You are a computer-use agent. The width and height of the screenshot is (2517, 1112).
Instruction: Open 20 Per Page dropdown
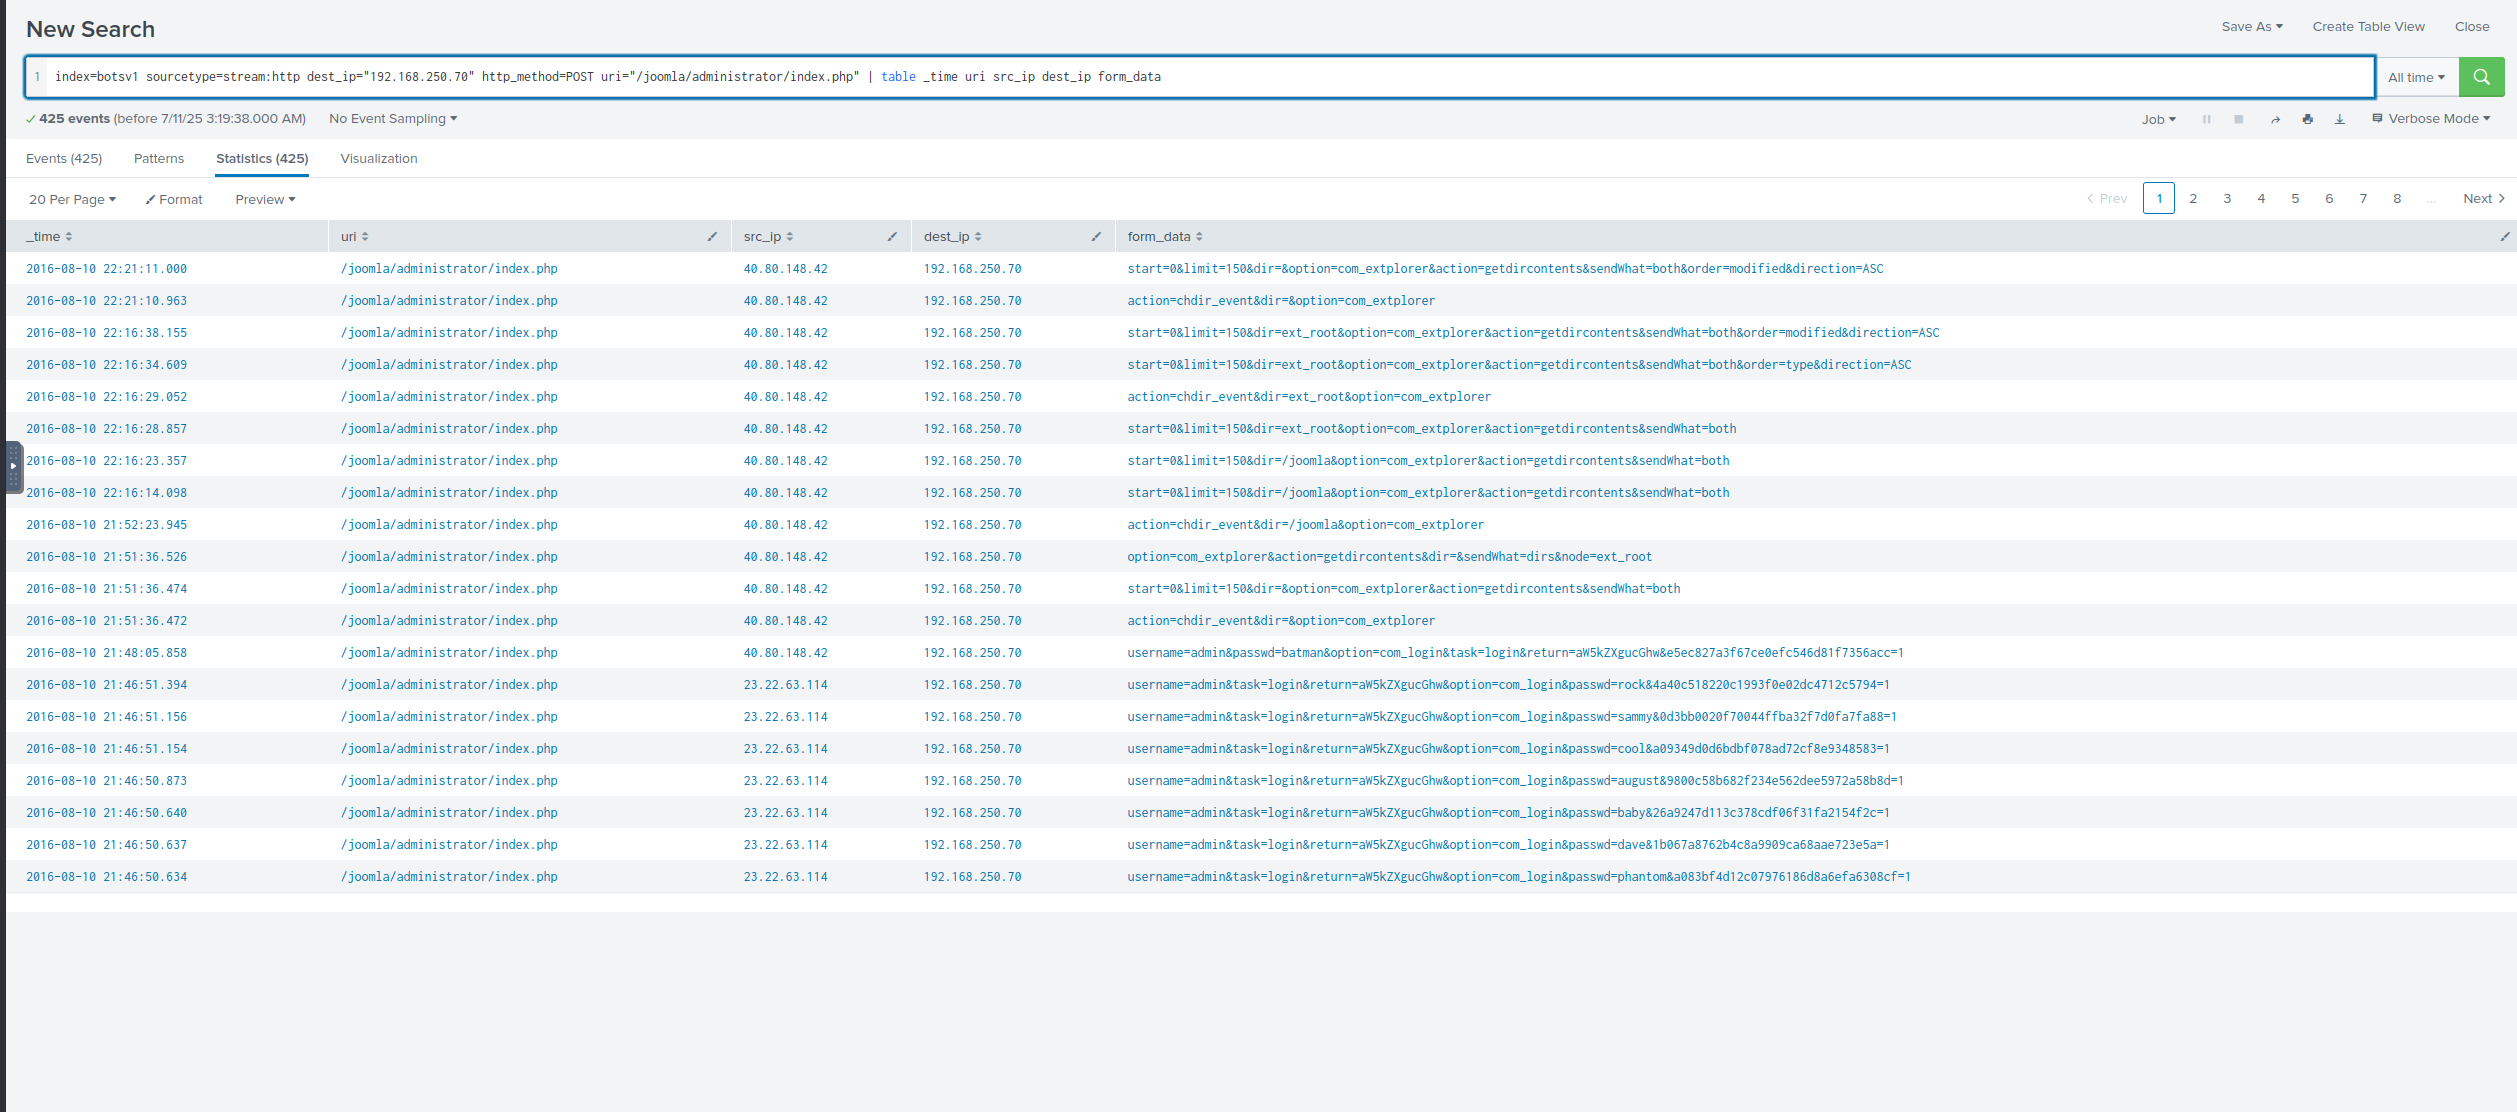pyautogui.click(x=73, y=200)
